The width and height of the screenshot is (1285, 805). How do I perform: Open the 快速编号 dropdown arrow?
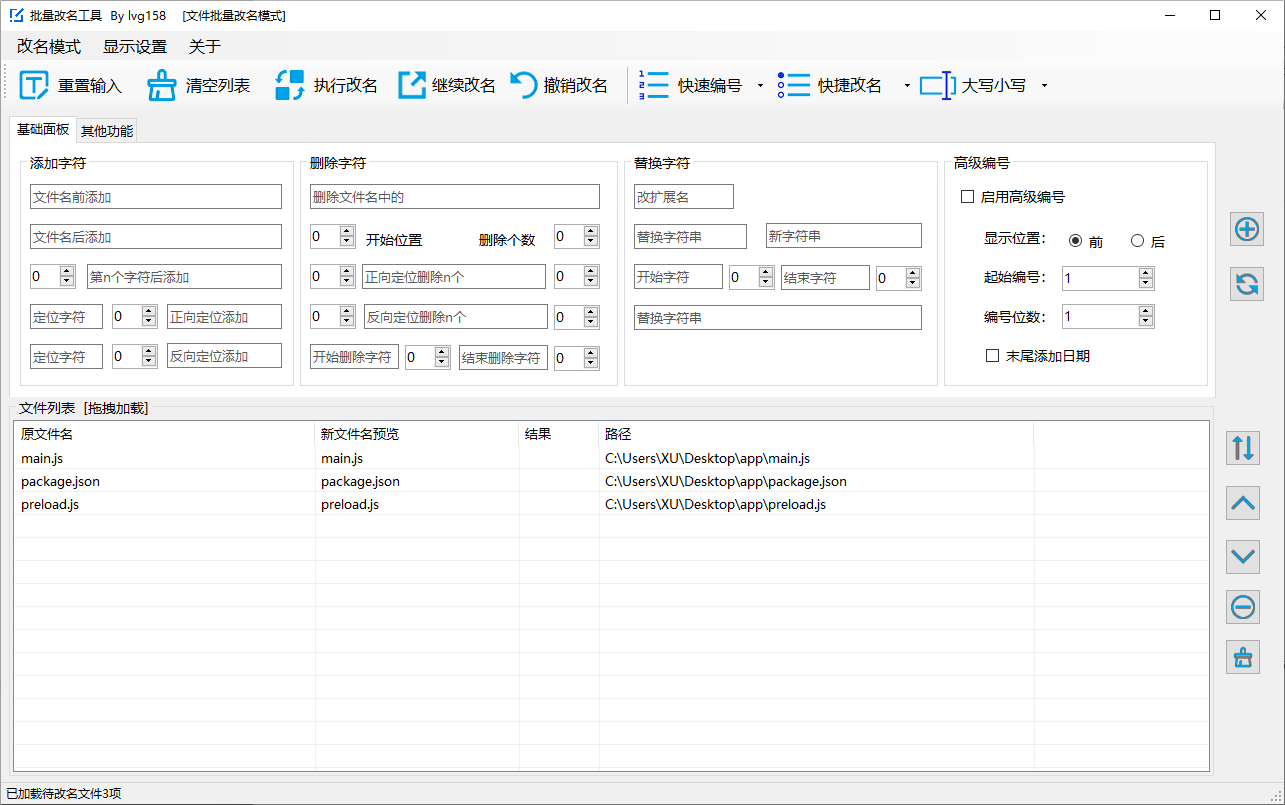pos(759,86)
